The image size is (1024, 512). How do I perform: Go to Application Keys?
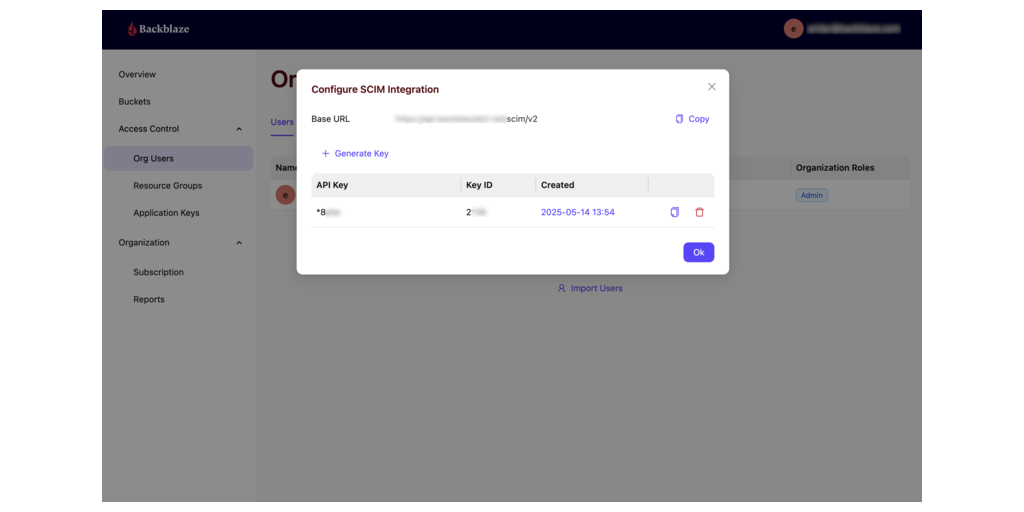(x=166, y=213)
